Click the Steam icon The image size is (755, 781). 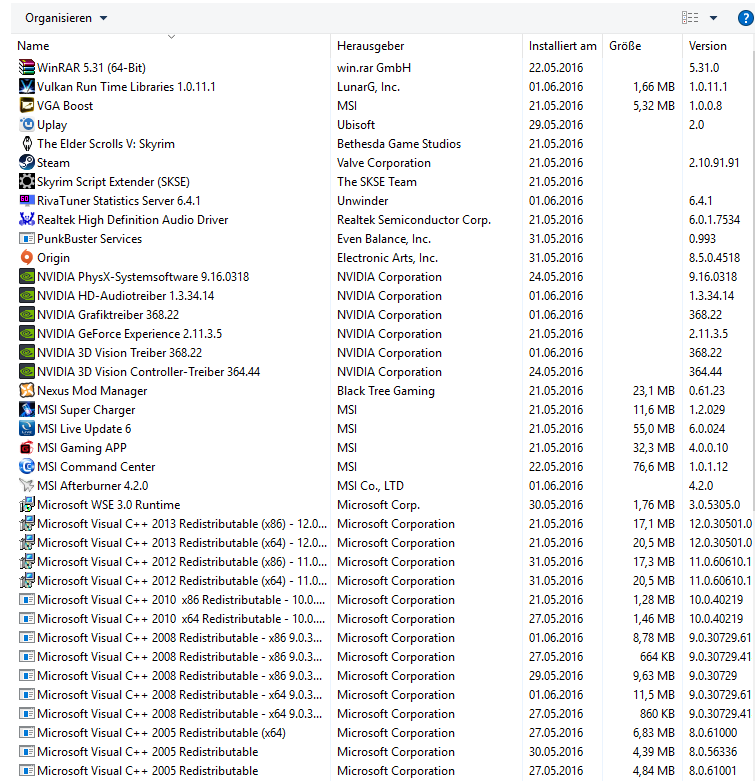(26, 162)
